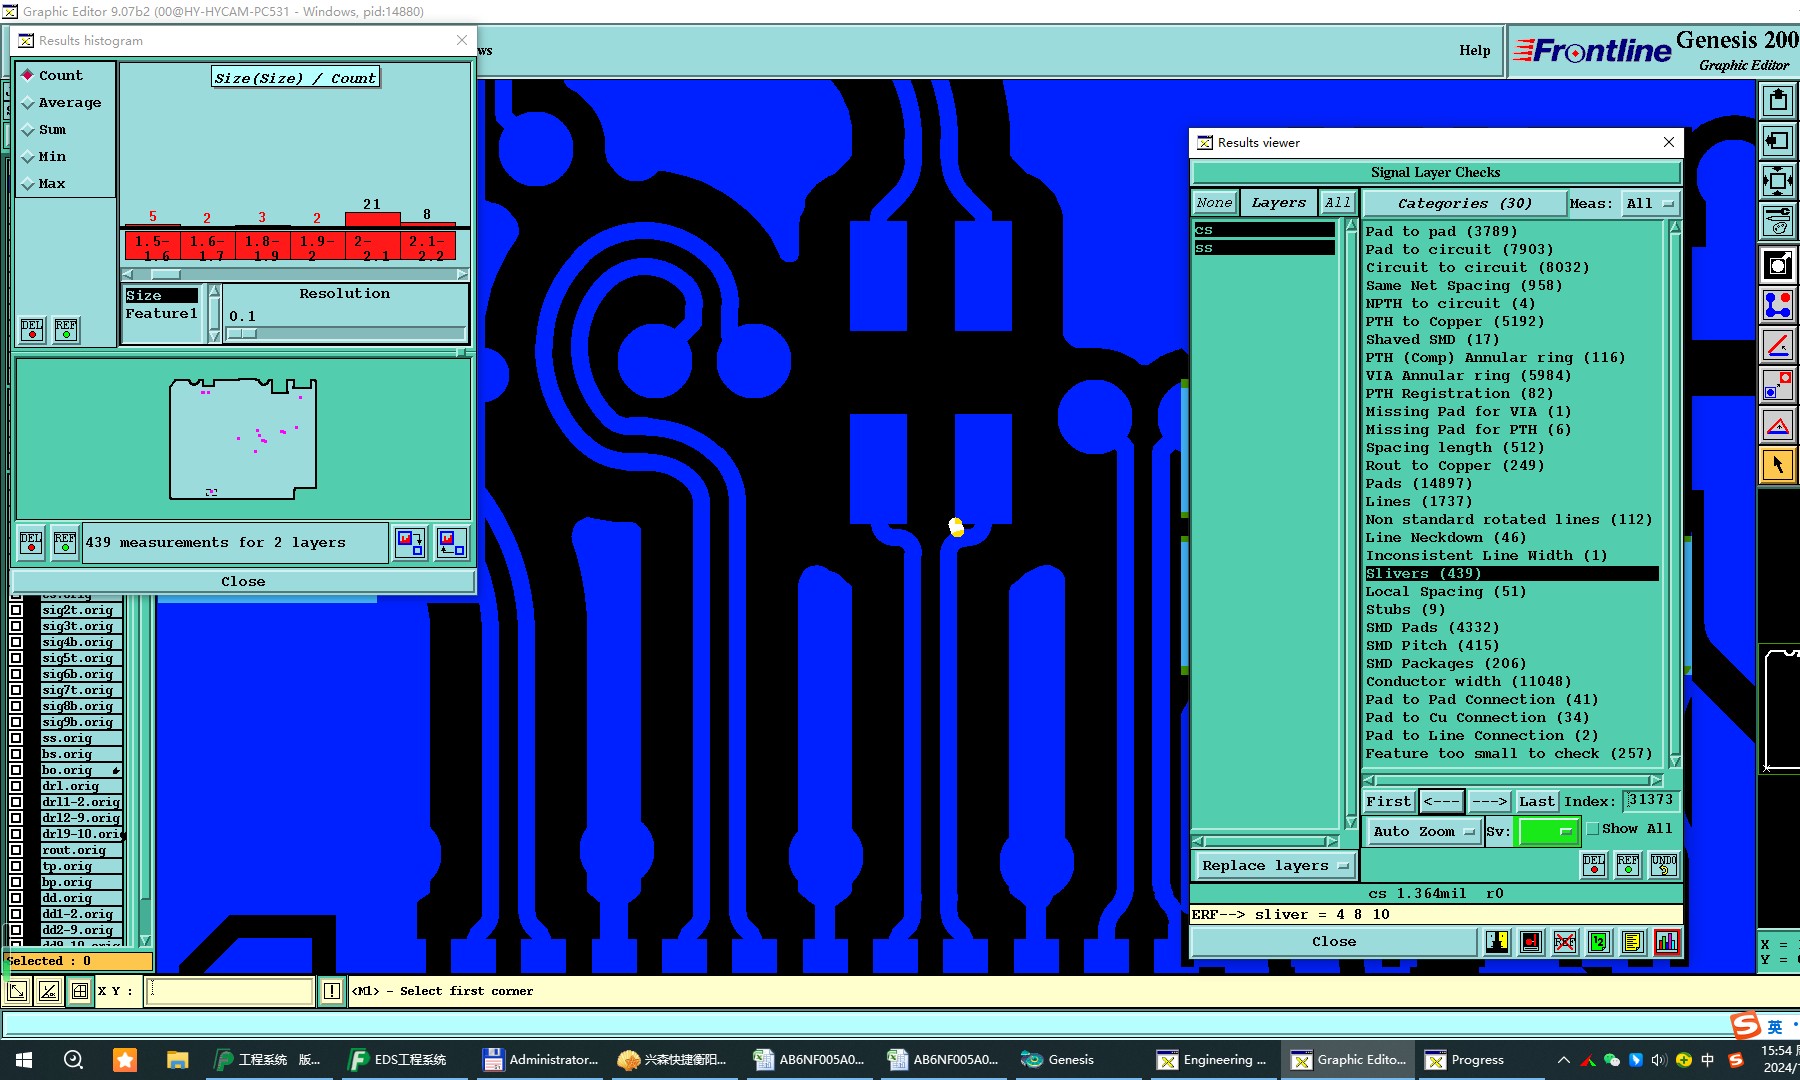Select the None layers option

1214,202
